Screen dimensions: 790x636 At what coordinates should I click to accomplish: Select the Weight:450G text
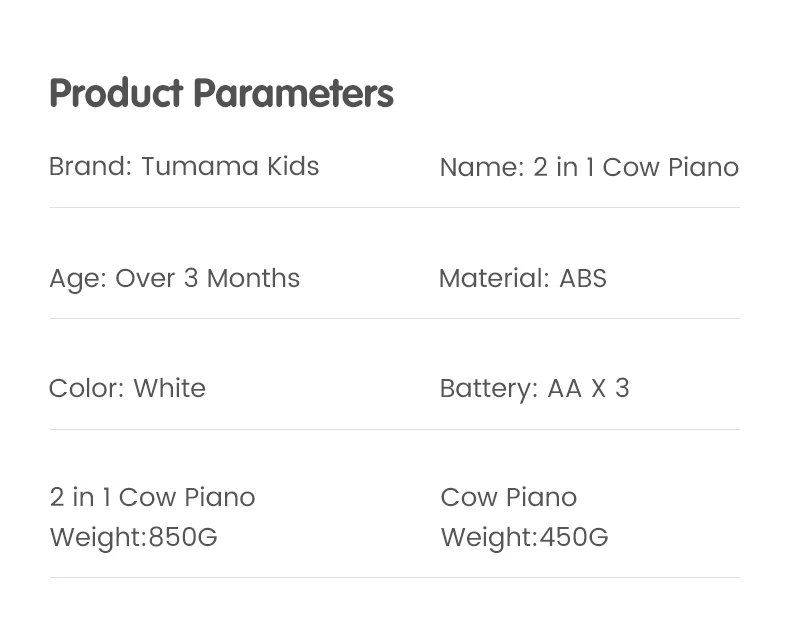(x=524, y=537)
